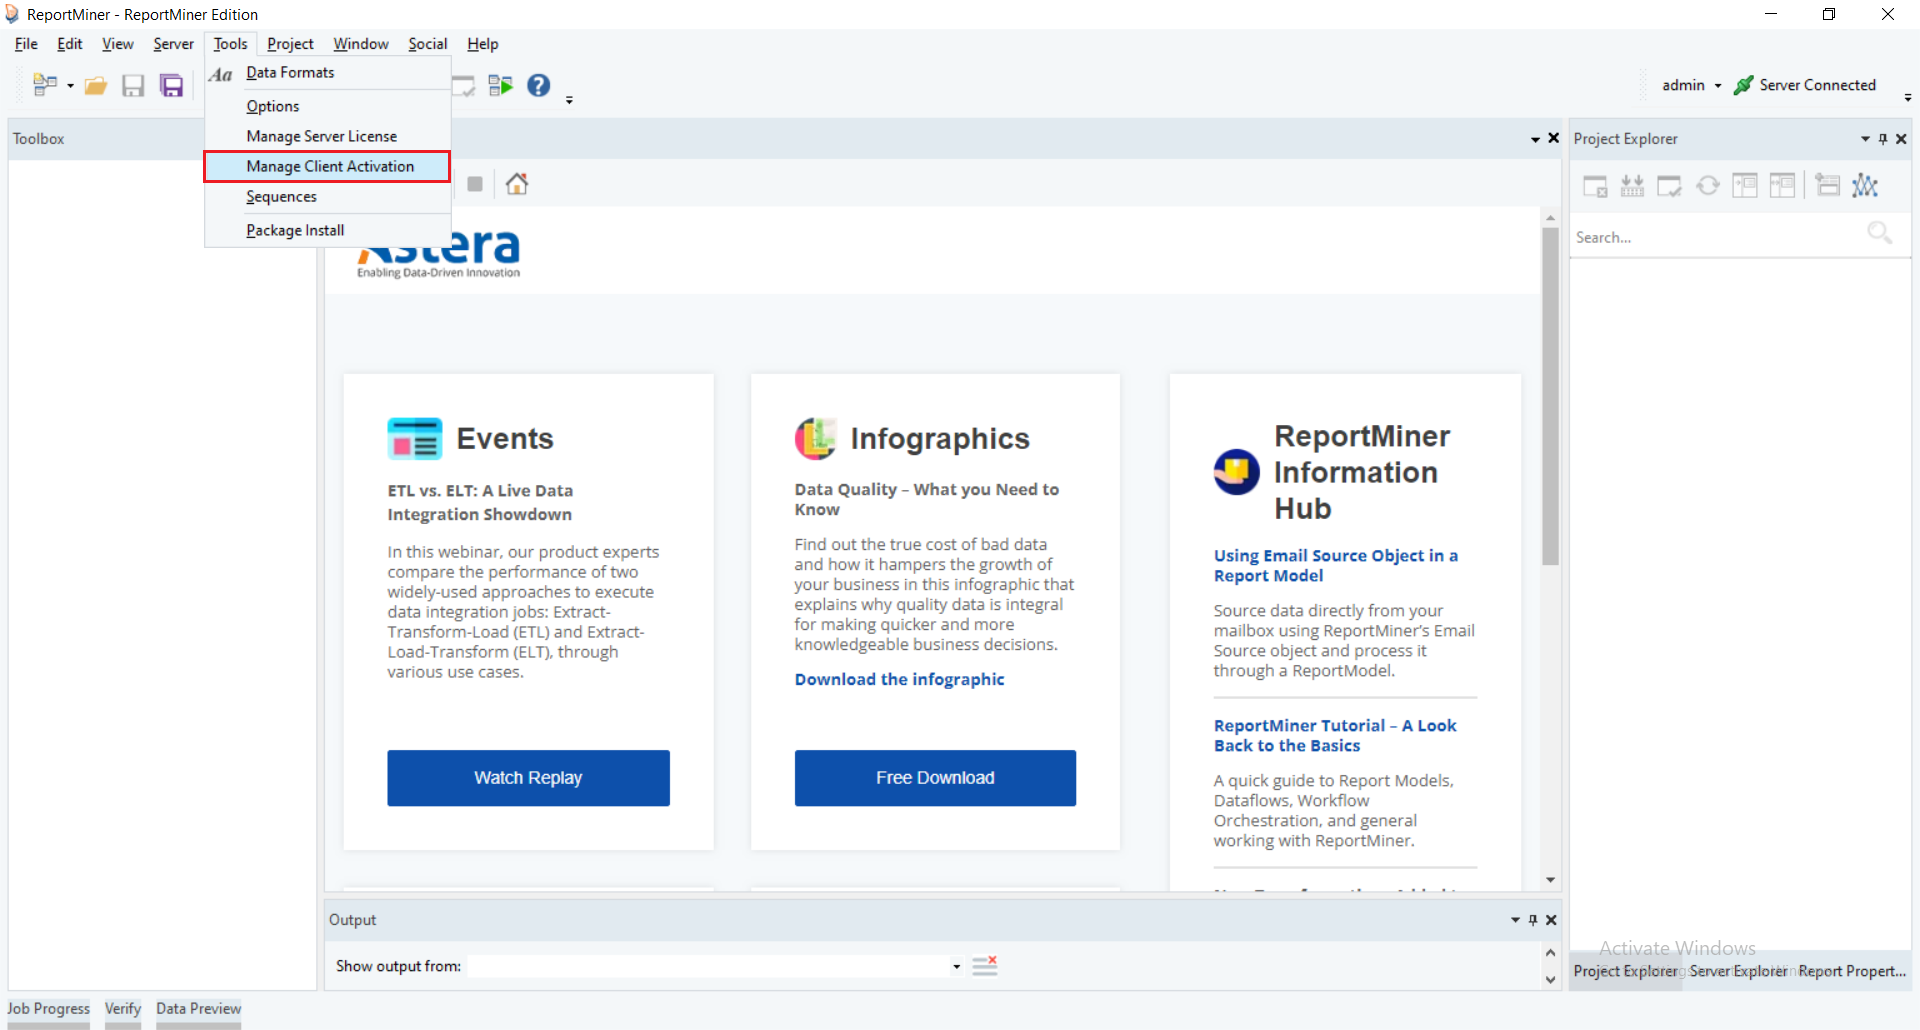This screenshot has height=1030, width=1920.
Task: Click the new project icon in main toolbar
Action: (45, 86)
